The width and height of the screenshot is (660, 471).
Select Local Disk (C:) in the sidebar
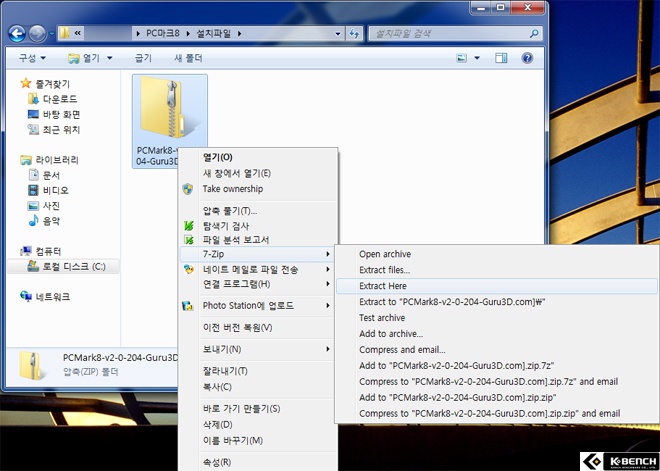tap(63, 266)
